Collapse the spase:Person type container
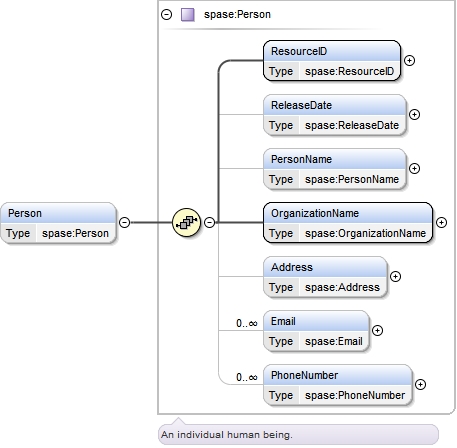The height and width of the screenshot is (448, 457). (x=166, y=15)
